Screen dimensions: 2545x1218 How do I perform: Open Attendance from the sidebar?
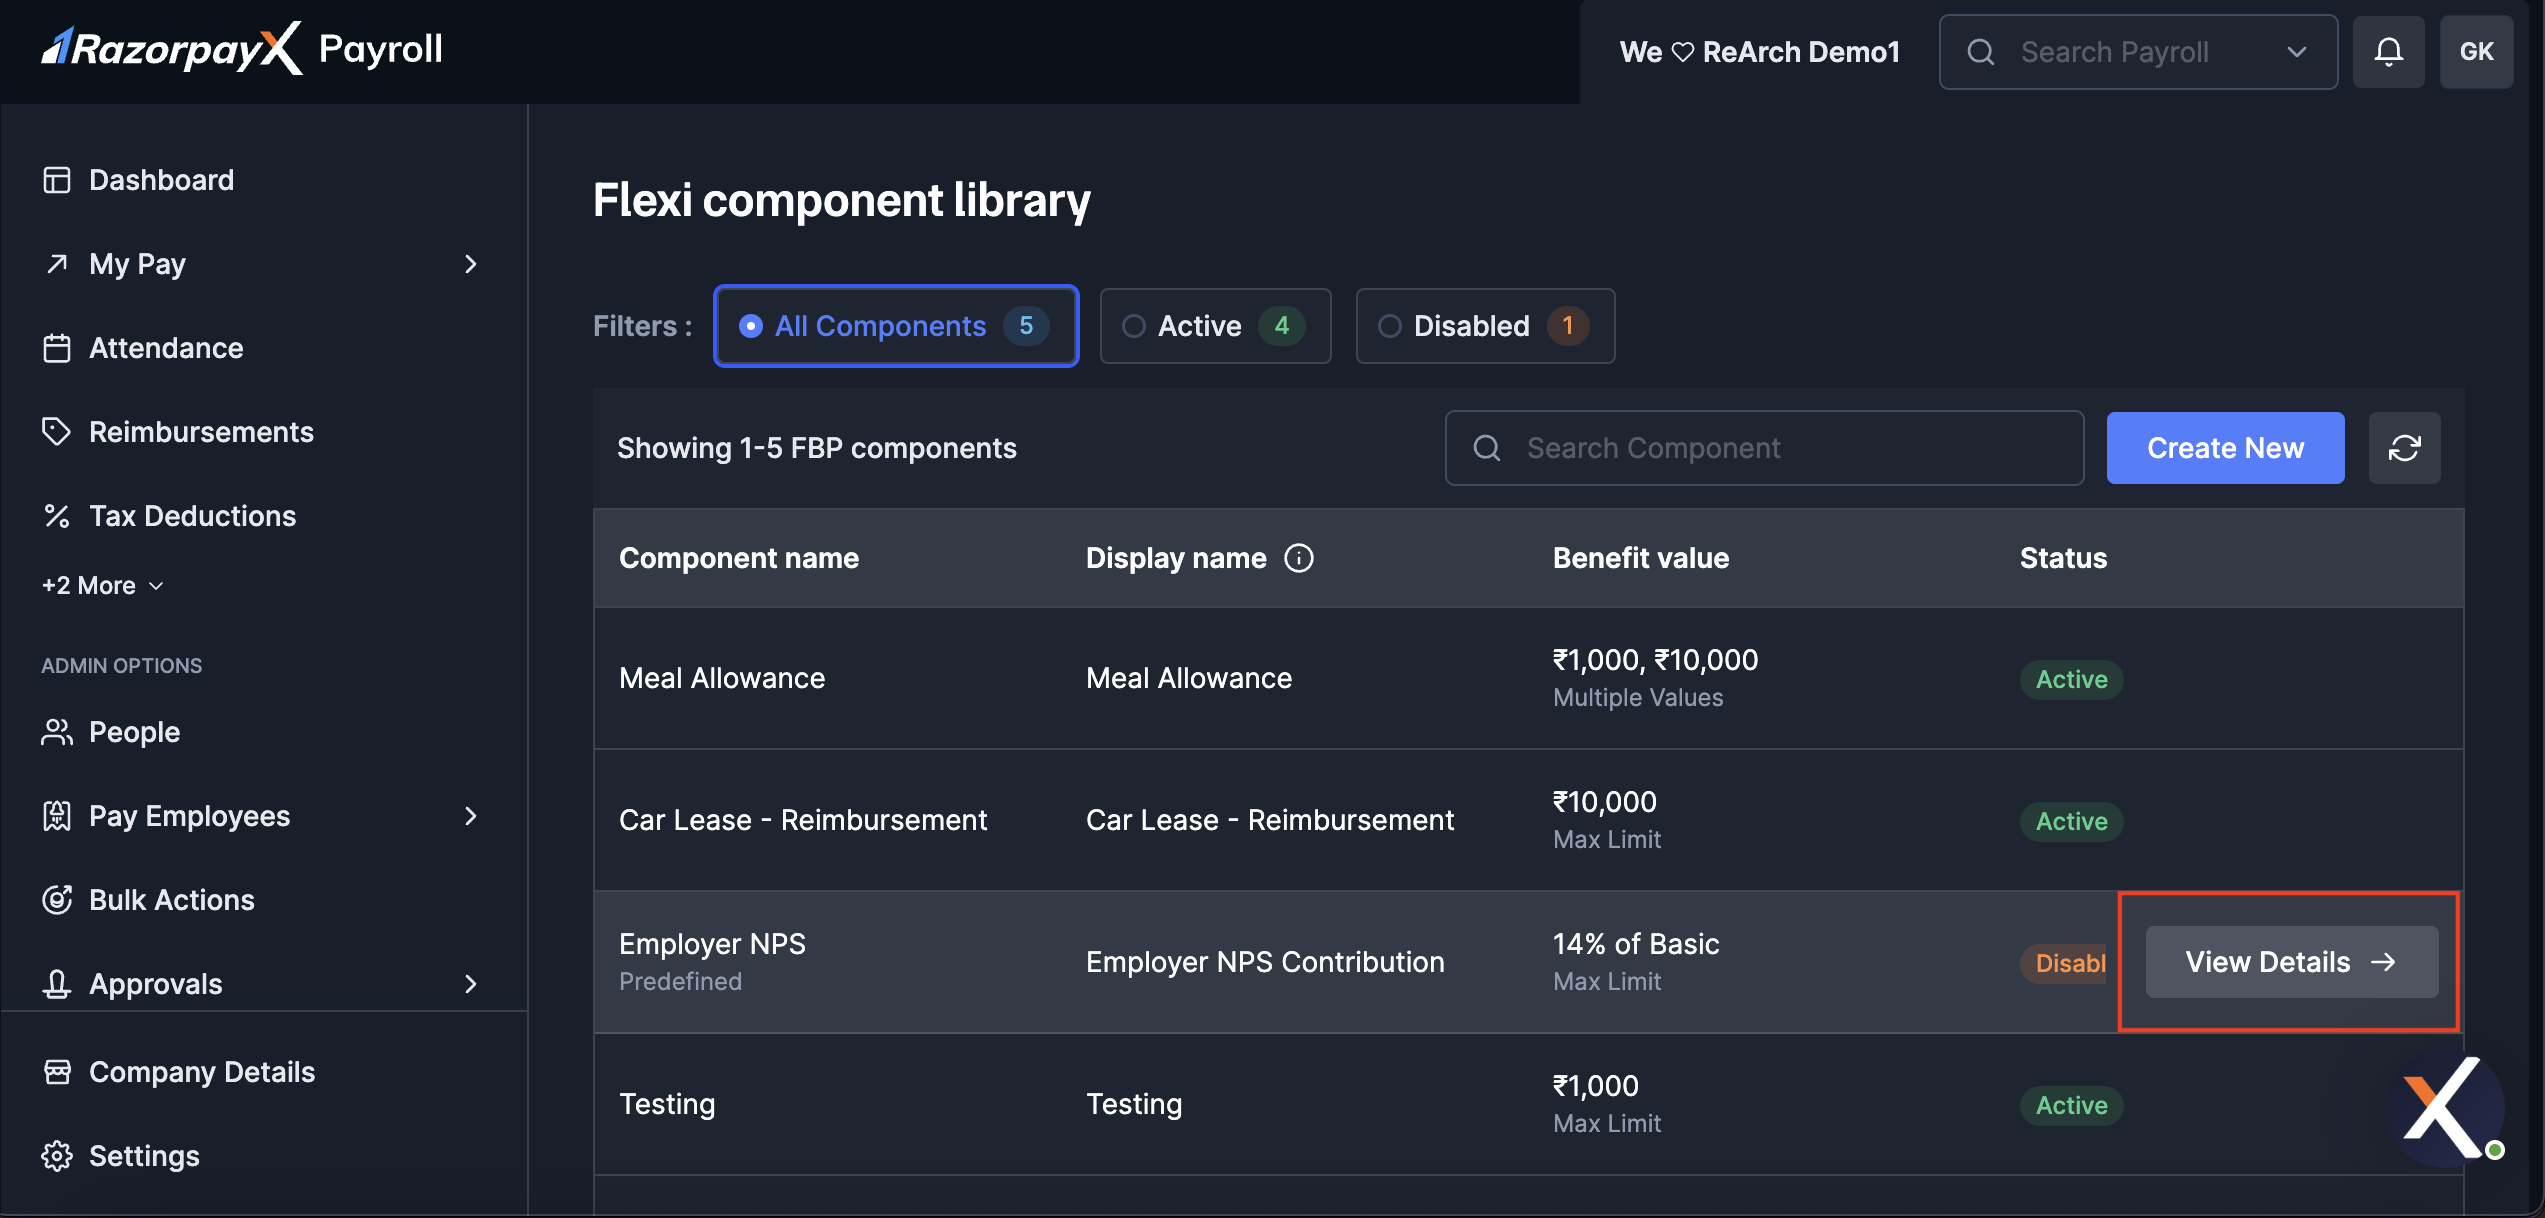(x=166, y=348)
